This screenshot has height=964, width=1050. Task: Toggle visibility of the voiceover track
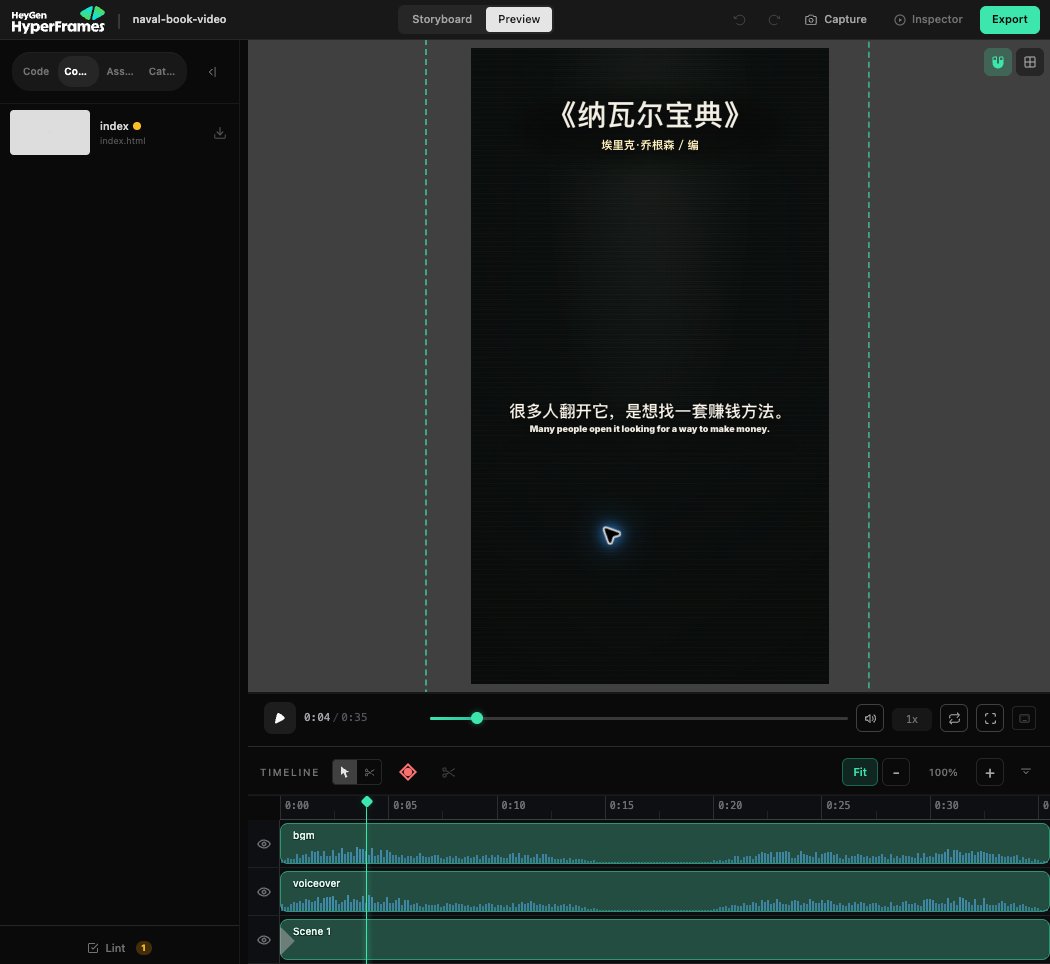click(x=264, y=892)
